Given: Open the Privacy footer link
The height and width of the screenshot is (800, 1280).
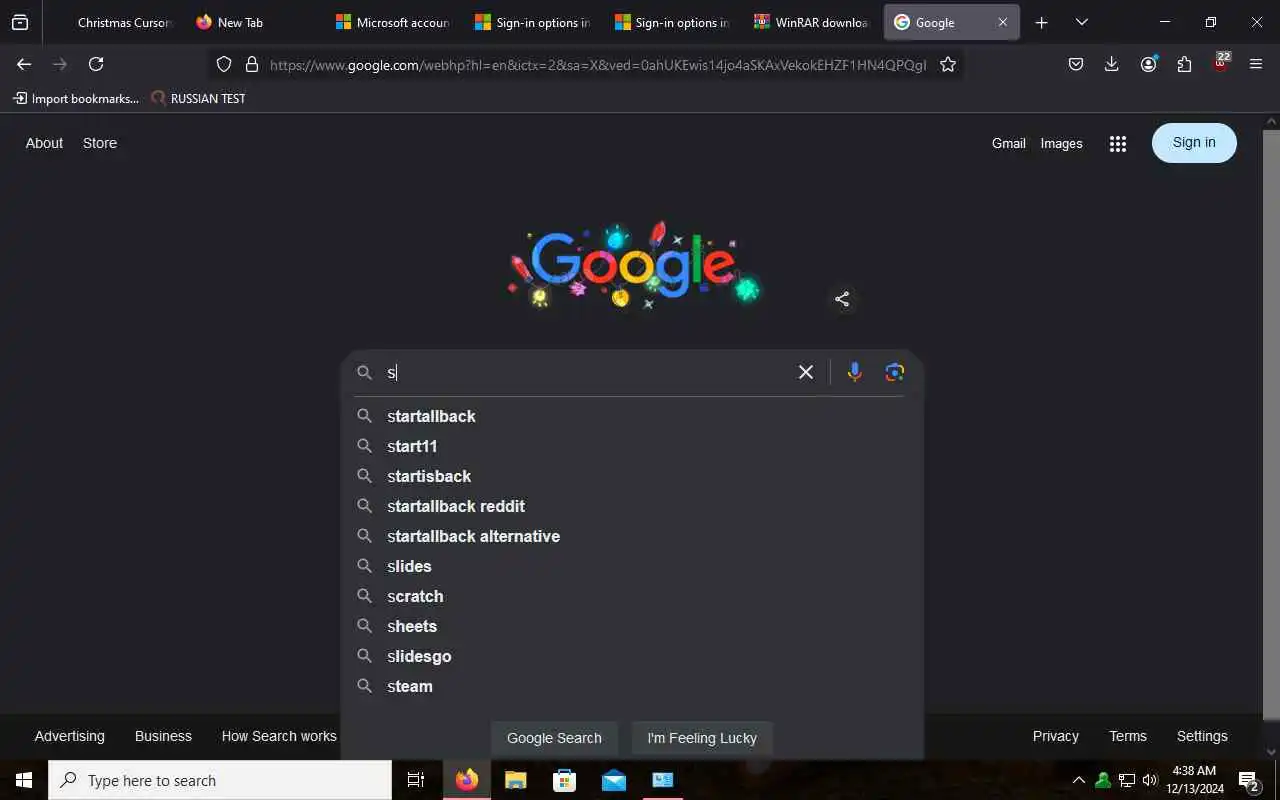Looking at the screenshot, I should pos(1055,736).
